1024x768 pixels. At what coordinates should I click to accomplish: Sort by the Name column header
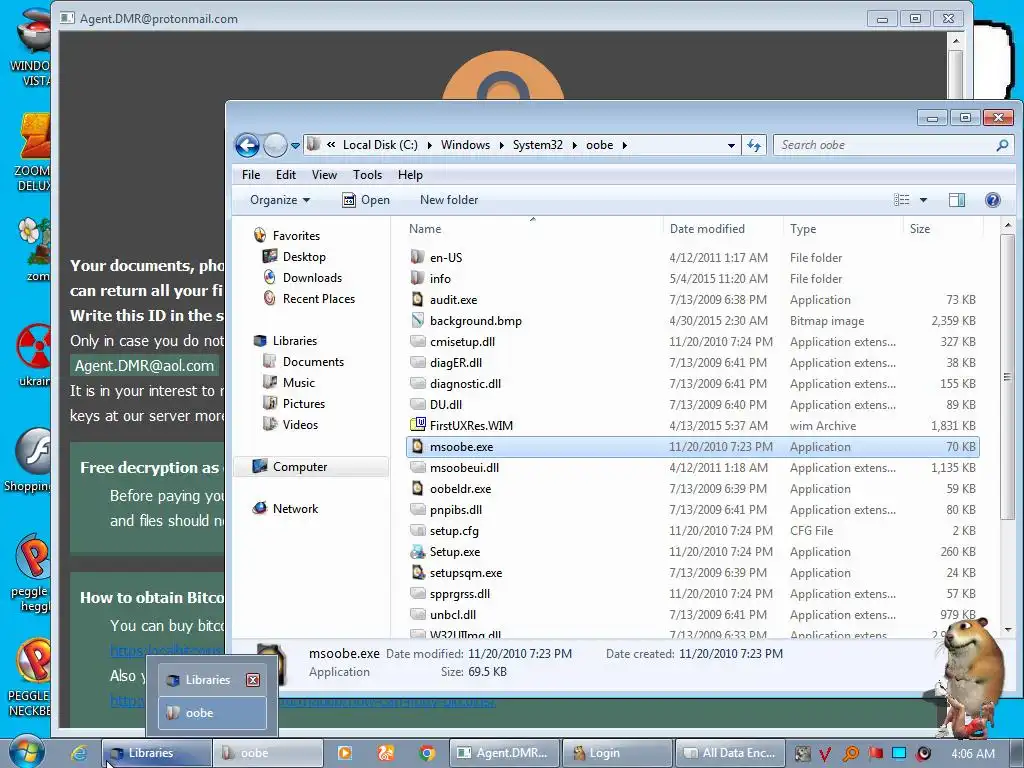532,229
